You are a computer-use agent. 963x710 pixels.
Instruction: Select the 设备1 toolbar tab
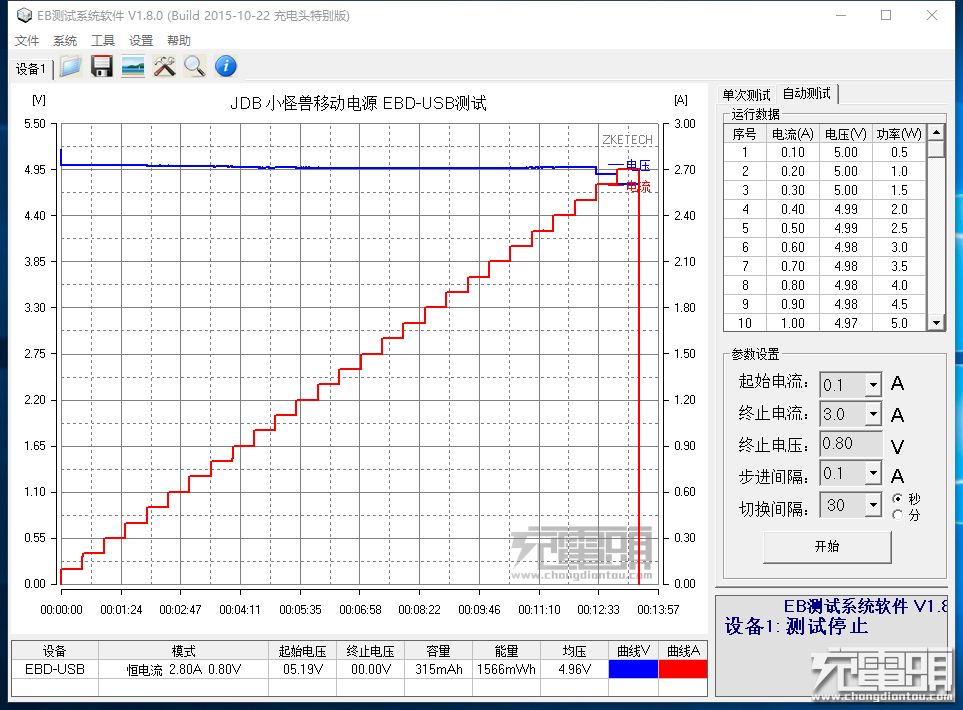tap(31, 69)
